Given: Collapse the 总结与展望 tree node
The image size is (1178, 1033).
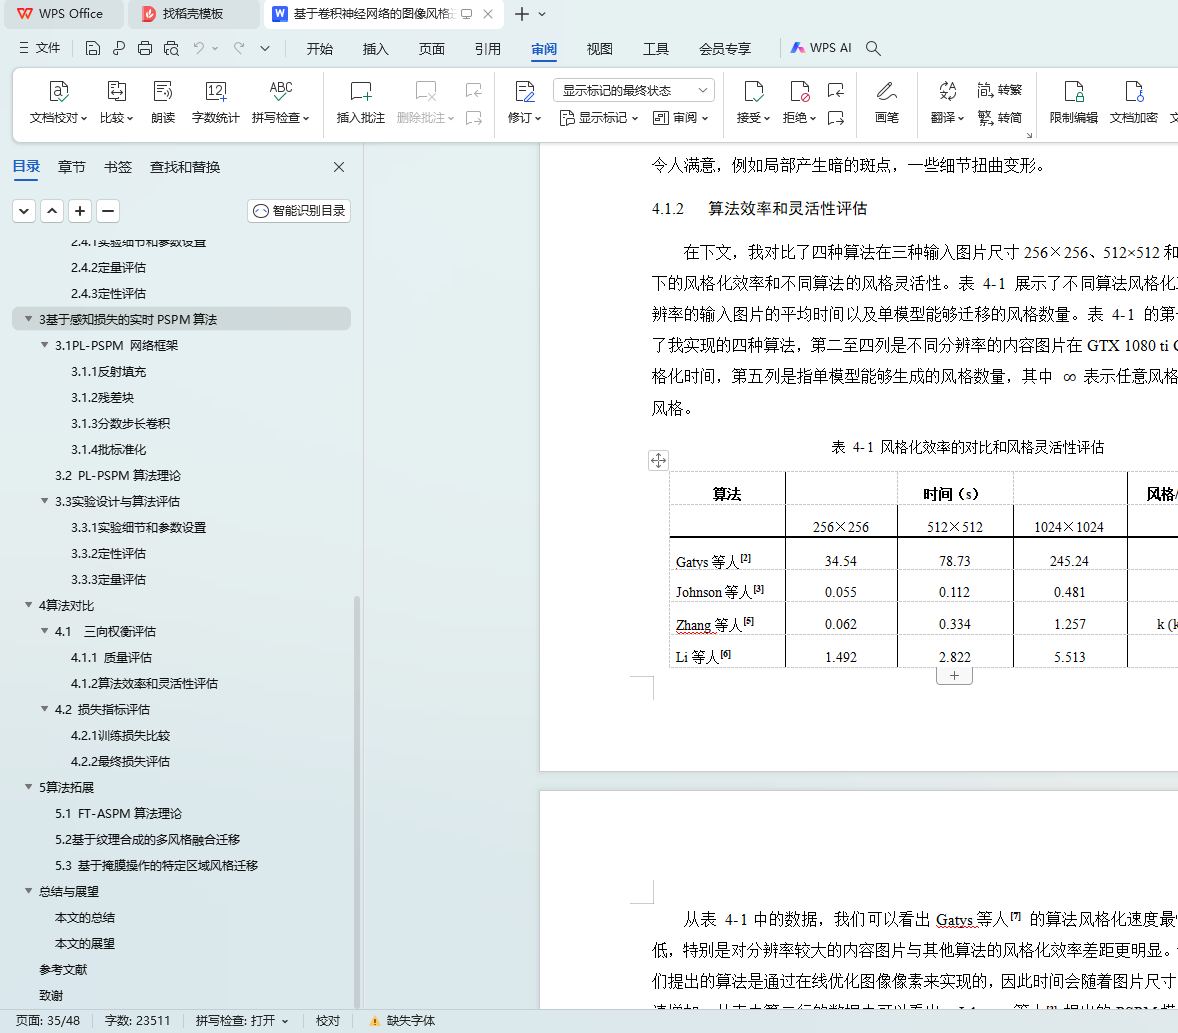Looking at the screenshot, I should [29, 891].
